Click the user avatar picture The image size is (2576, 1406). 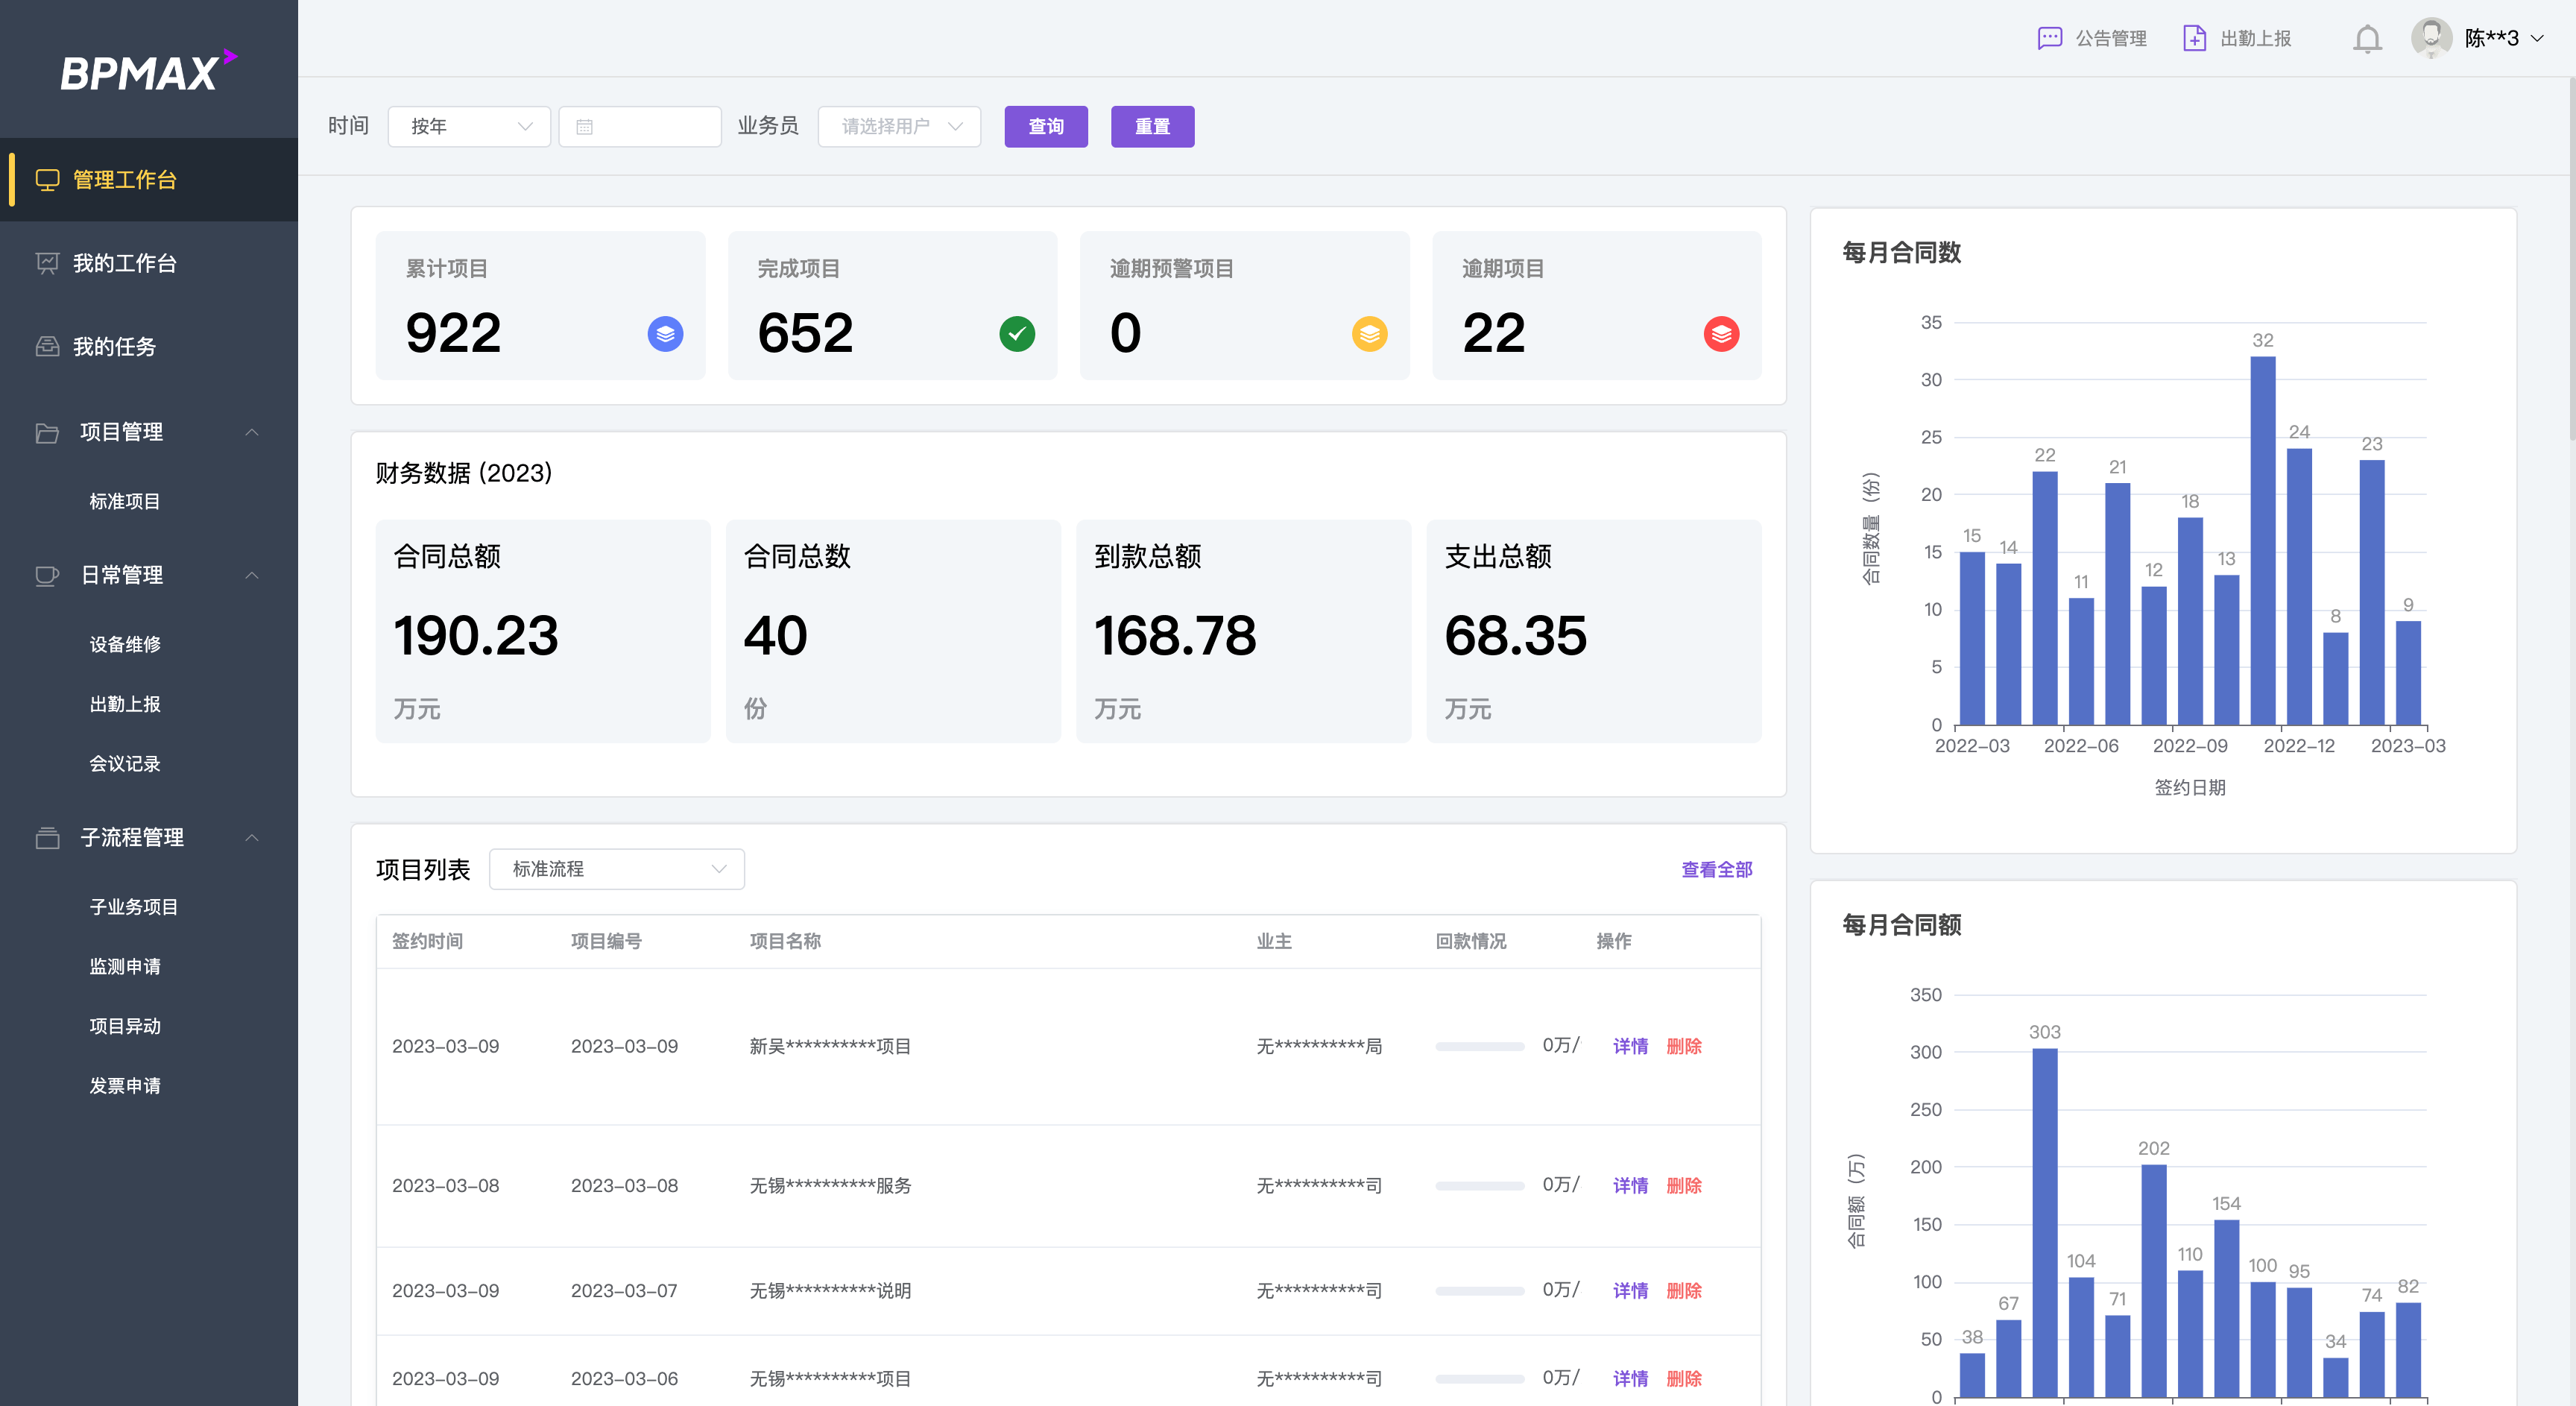pyautogui.click(x=2431, y=38)
